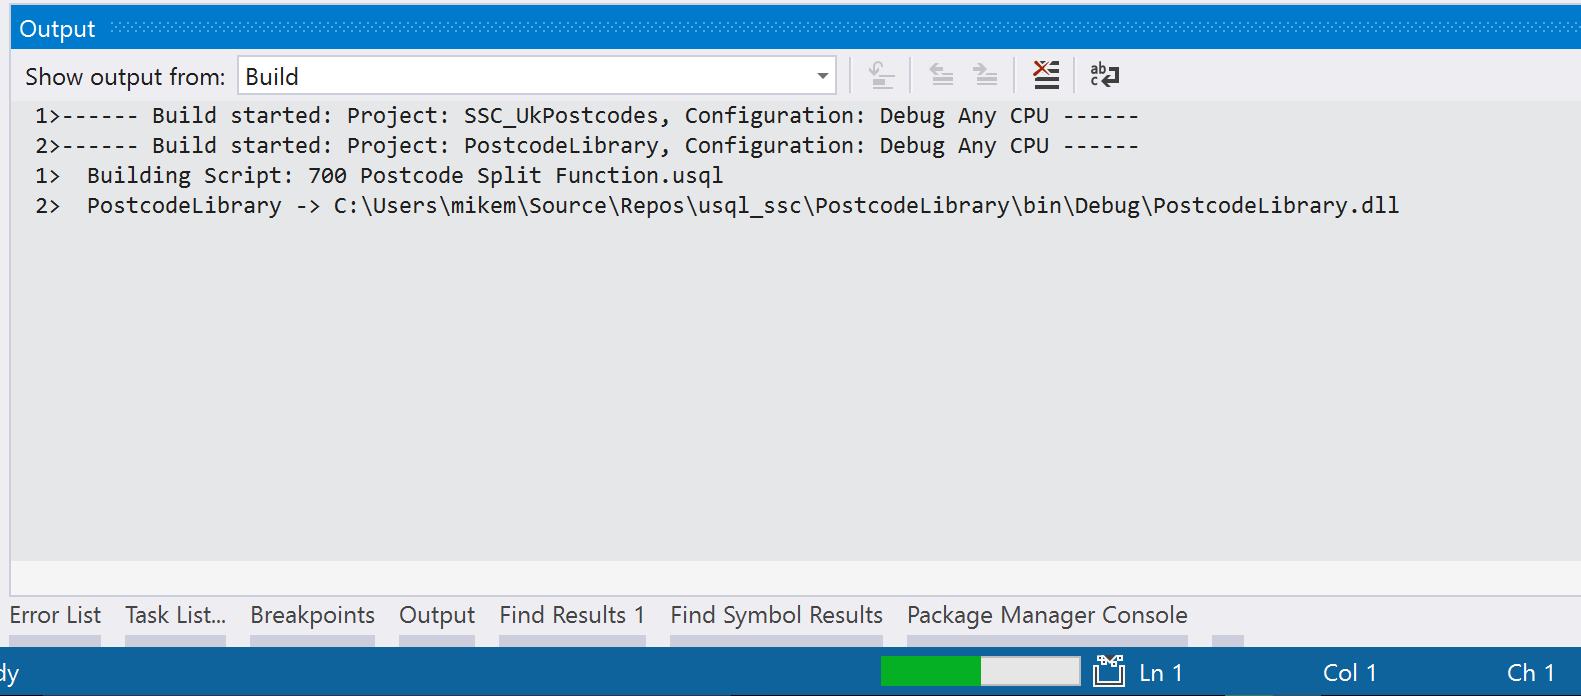Select the Output tab at the bottom
Screen dimensions: 1581x696
click(437, 615)
